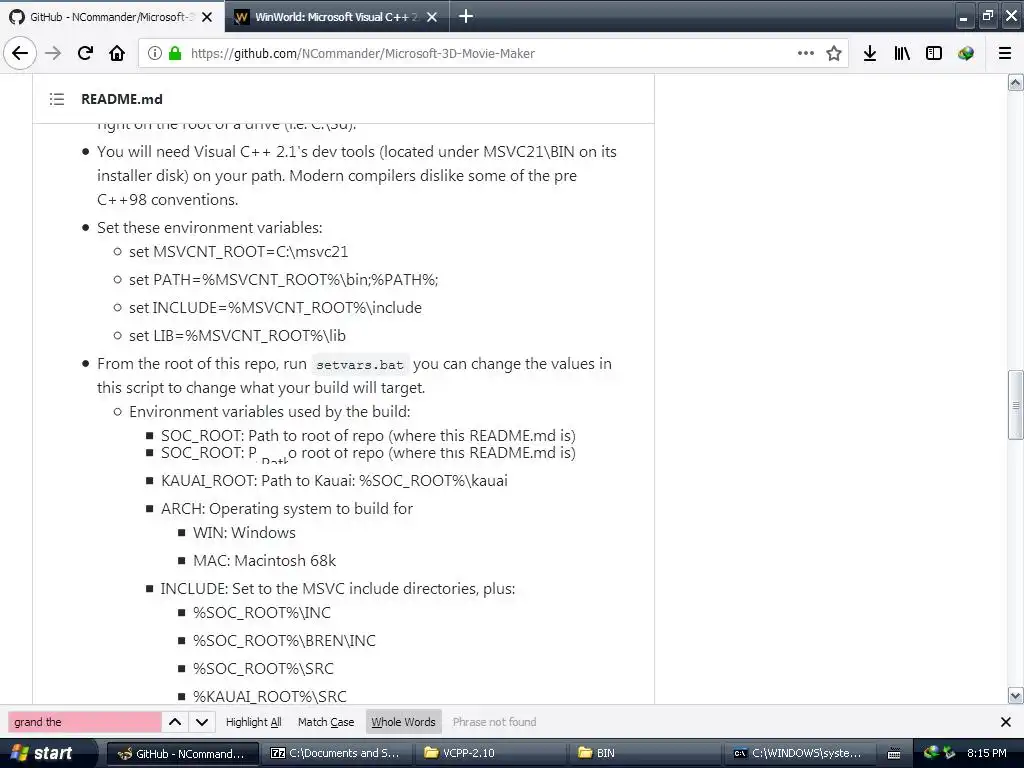Image resolution: width=1024 pixels, height=768 pixels.
Task: Open the library toolbar icon
Action: tap(902, 53)
